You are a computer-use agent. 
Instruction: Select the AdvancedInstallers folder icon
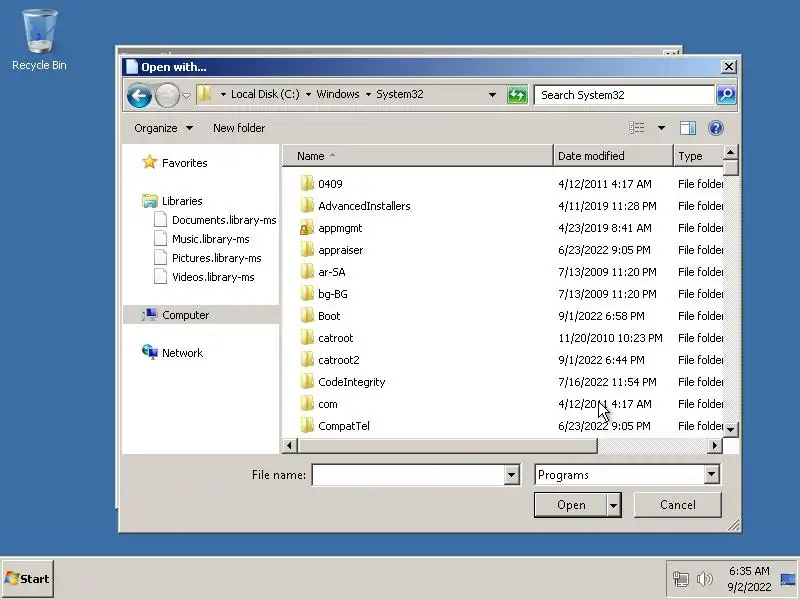pyautogui.click(x=307, y=206)
